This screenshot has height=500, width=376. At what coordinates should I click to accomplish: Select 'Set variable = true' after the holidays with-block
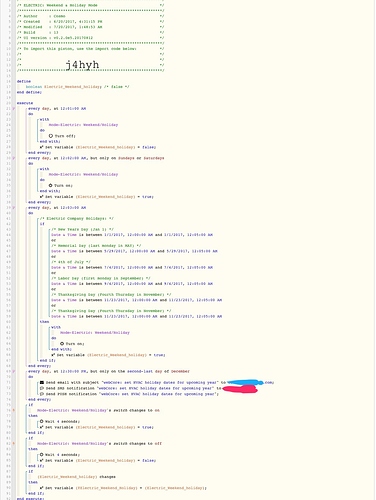point(108,355)
